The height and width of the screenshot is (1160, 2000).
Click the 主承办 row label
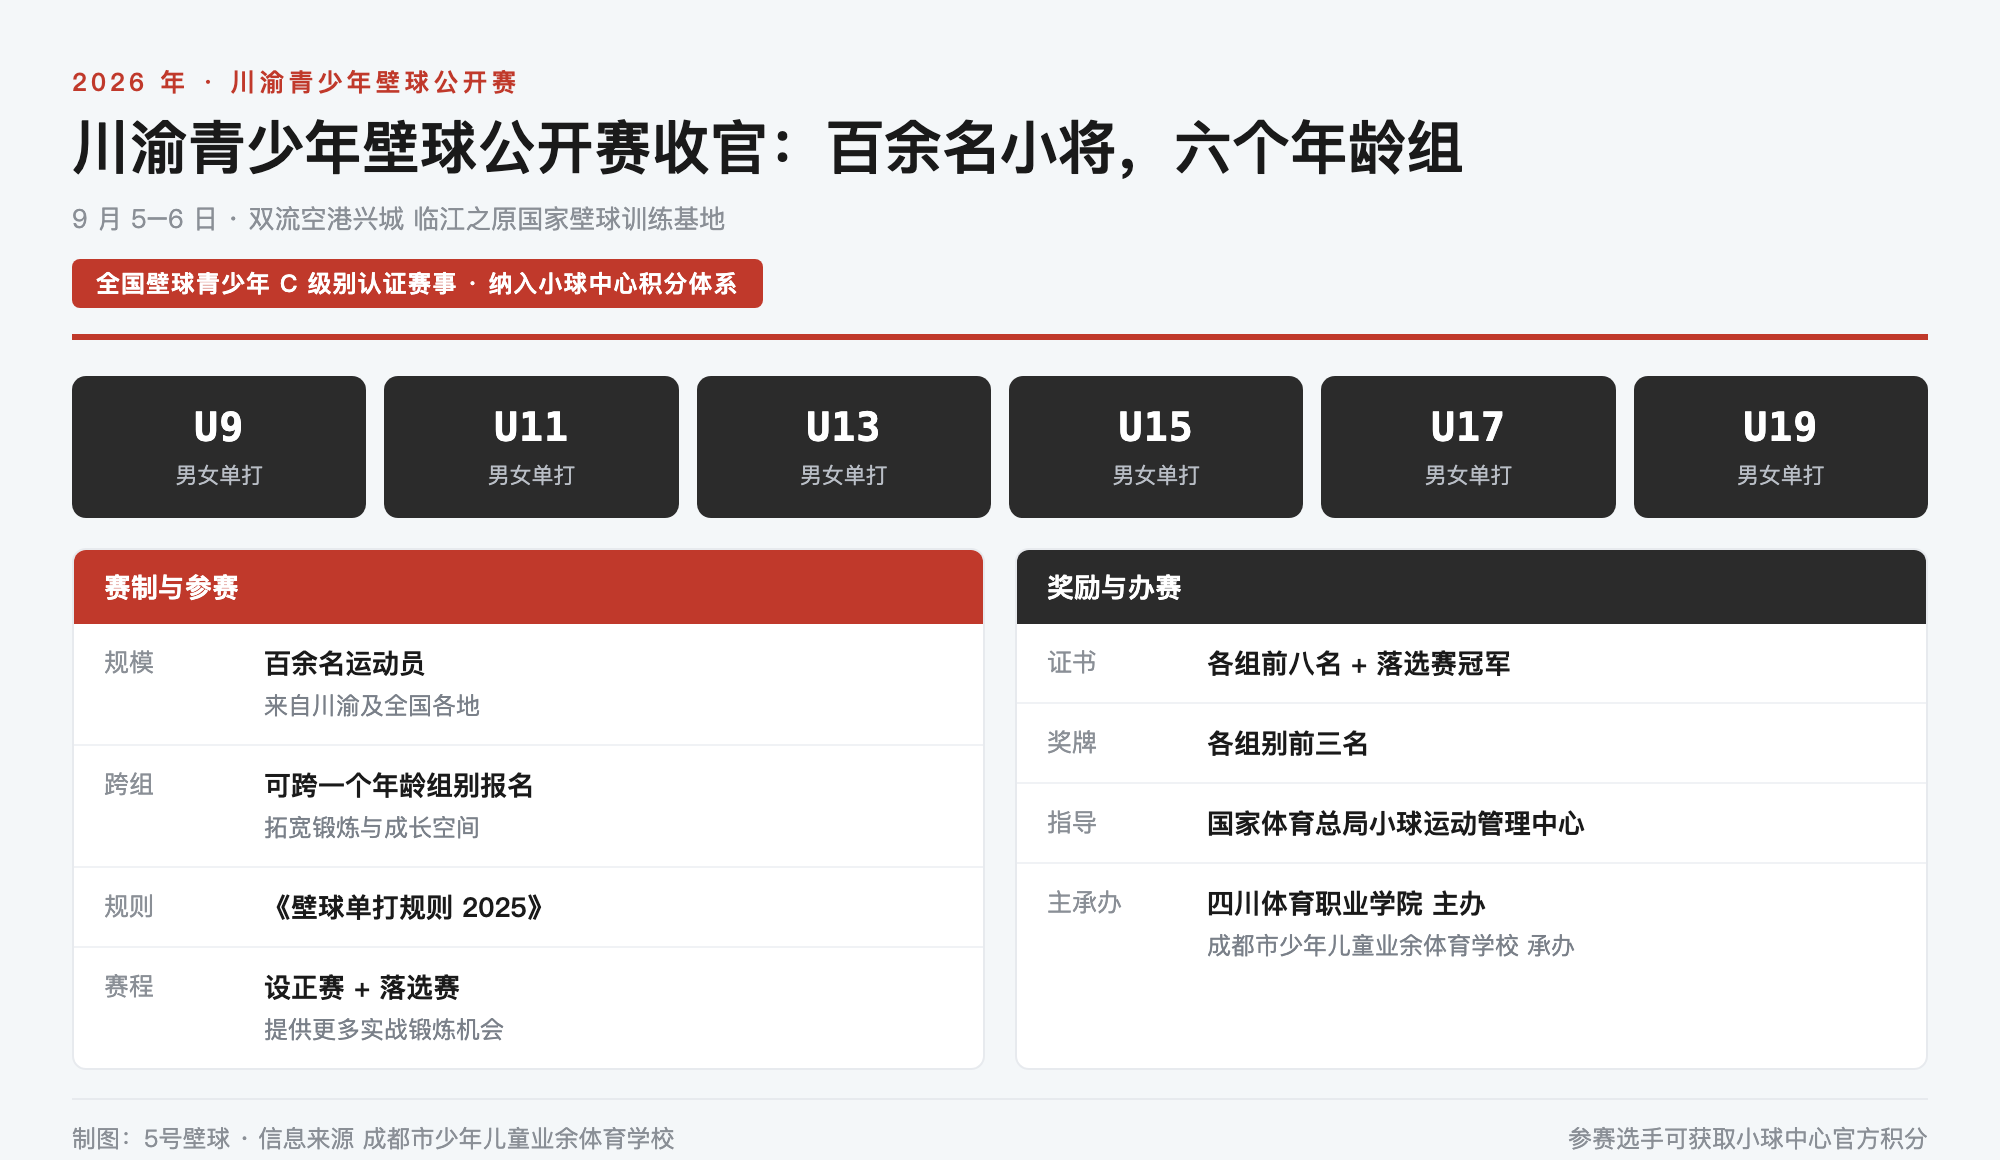point(1084,903)
